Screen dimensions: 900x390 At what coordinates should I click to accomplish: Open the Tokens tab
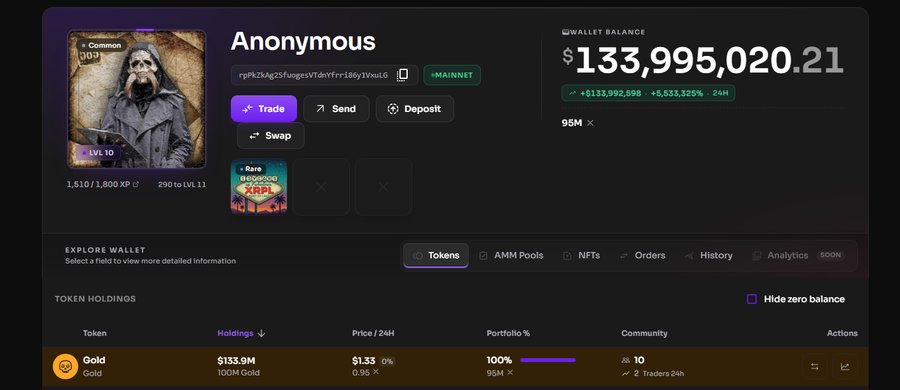(436, 255)
